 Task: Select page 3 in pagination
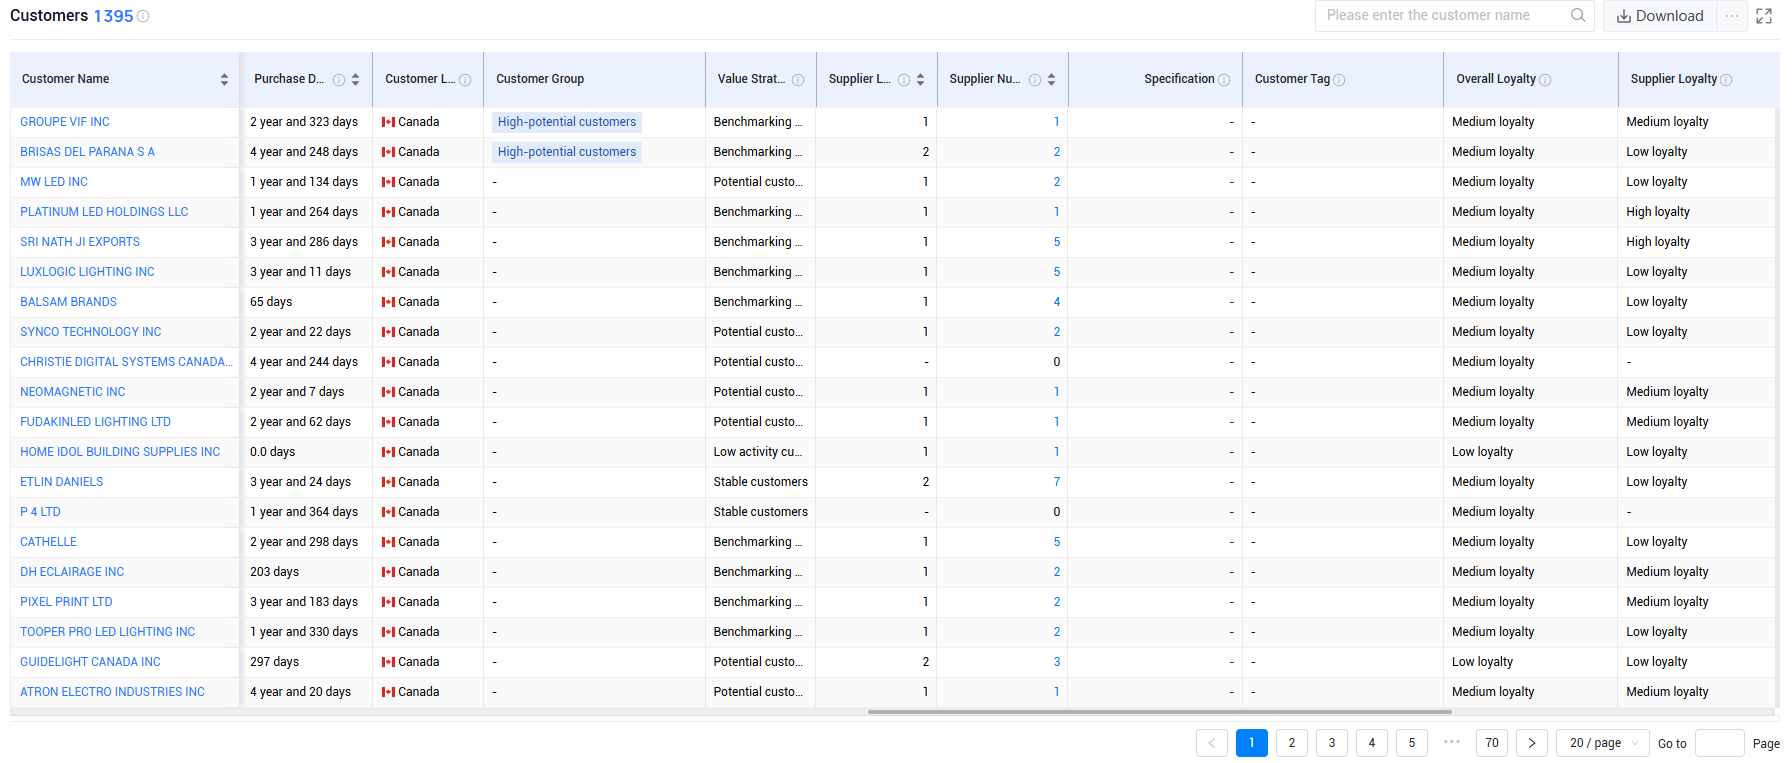[1332, 743]
